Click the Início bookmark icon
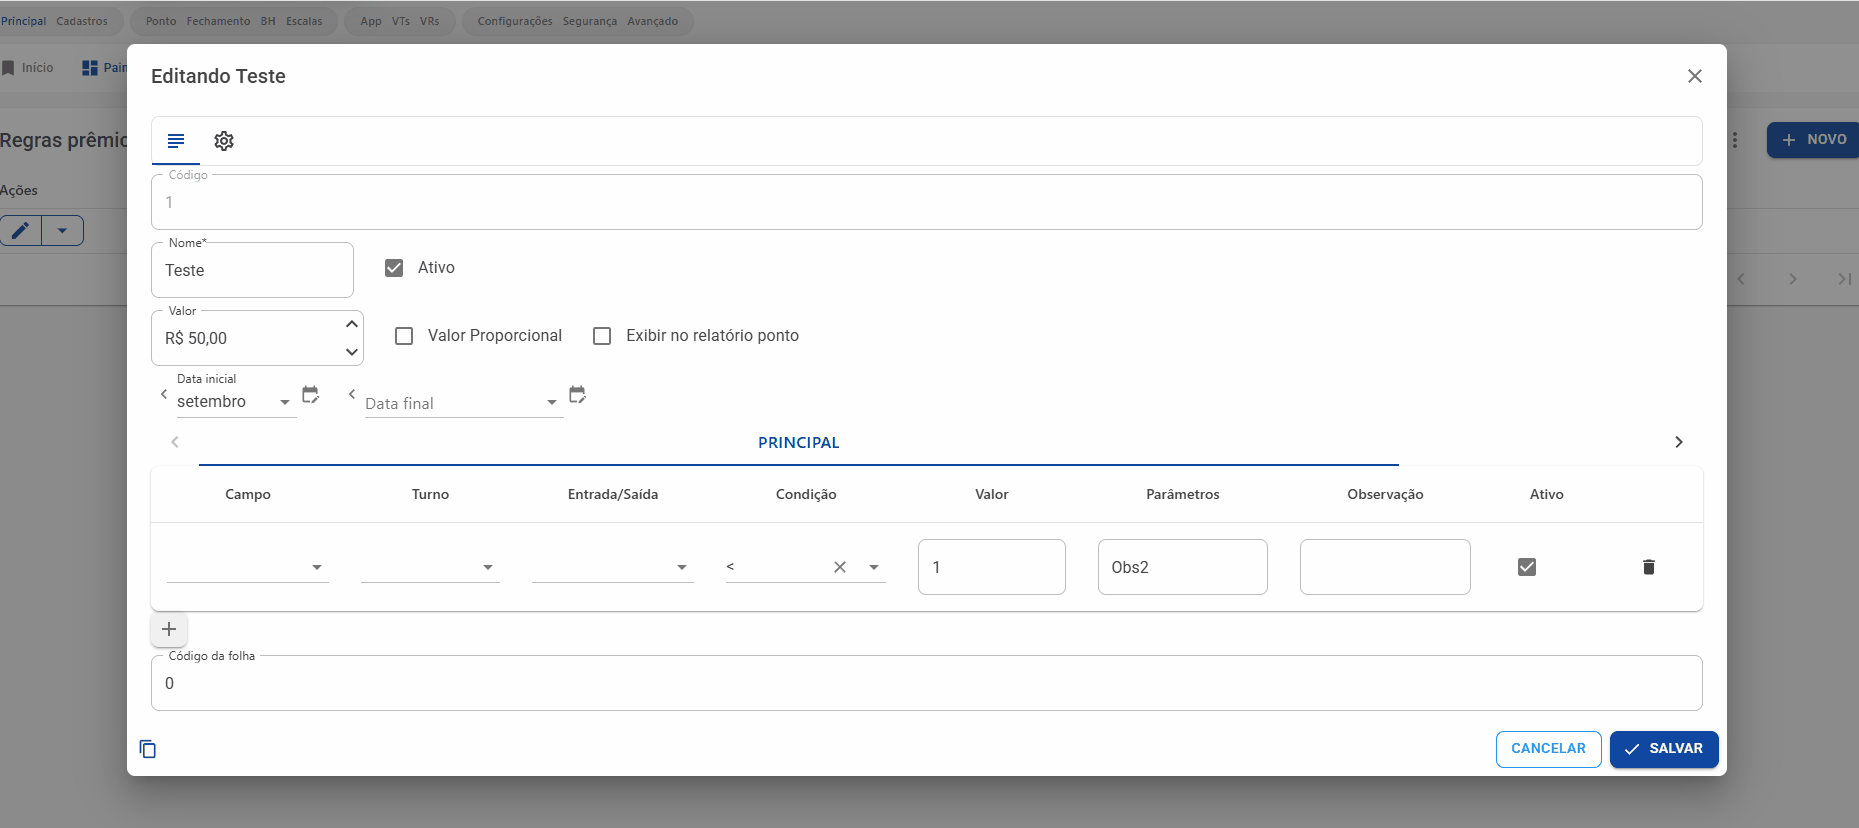 (8, 68)
